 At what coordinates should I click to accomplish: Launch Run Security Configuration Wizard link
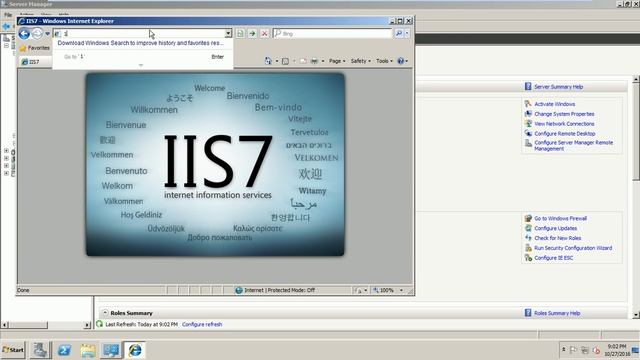pos(573,248)
